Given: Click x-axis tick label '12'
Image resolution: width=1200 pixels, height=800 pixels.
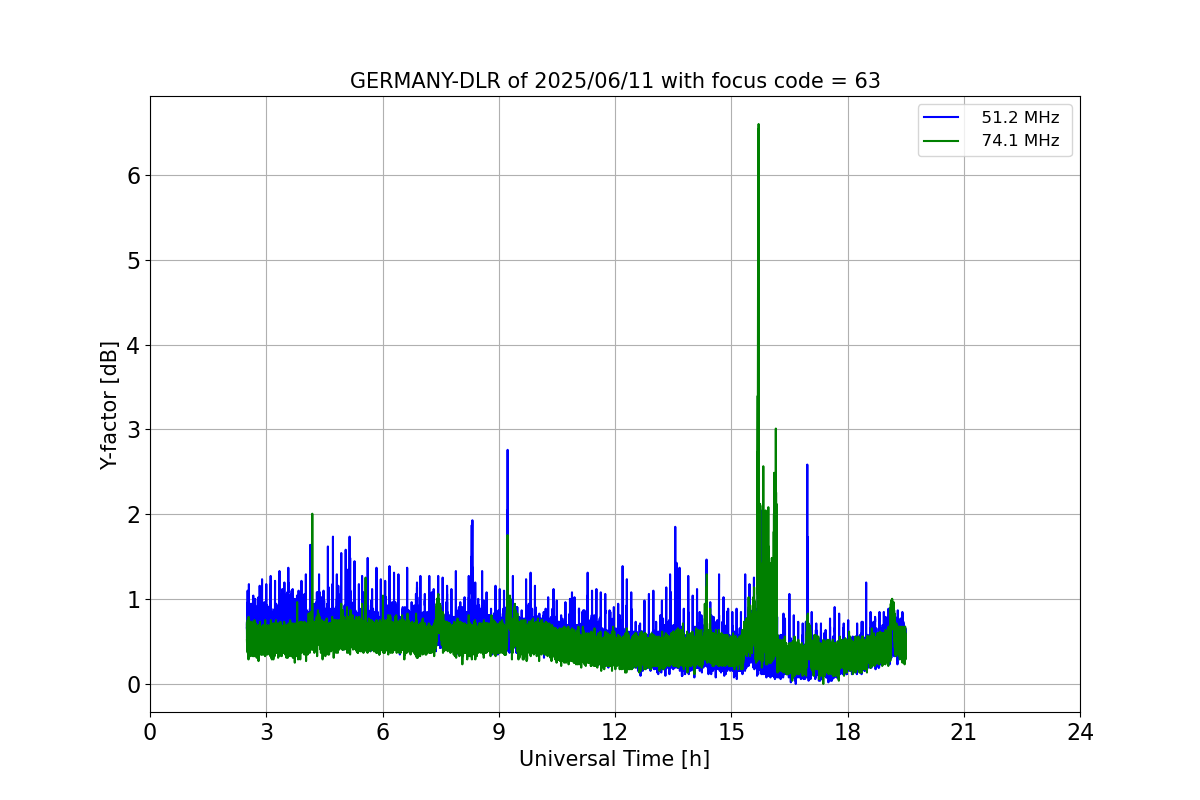Looking at the screenshot, I should coord(615,732).
